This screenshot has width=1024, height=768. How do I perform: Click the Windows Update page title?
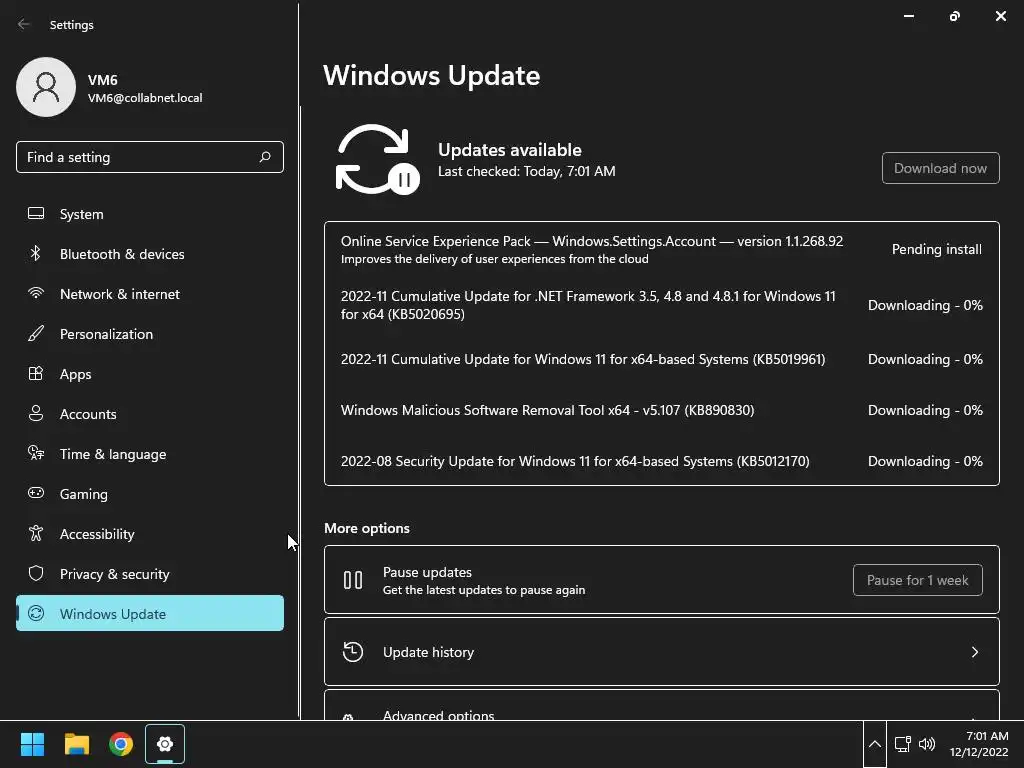coord(432,75)
